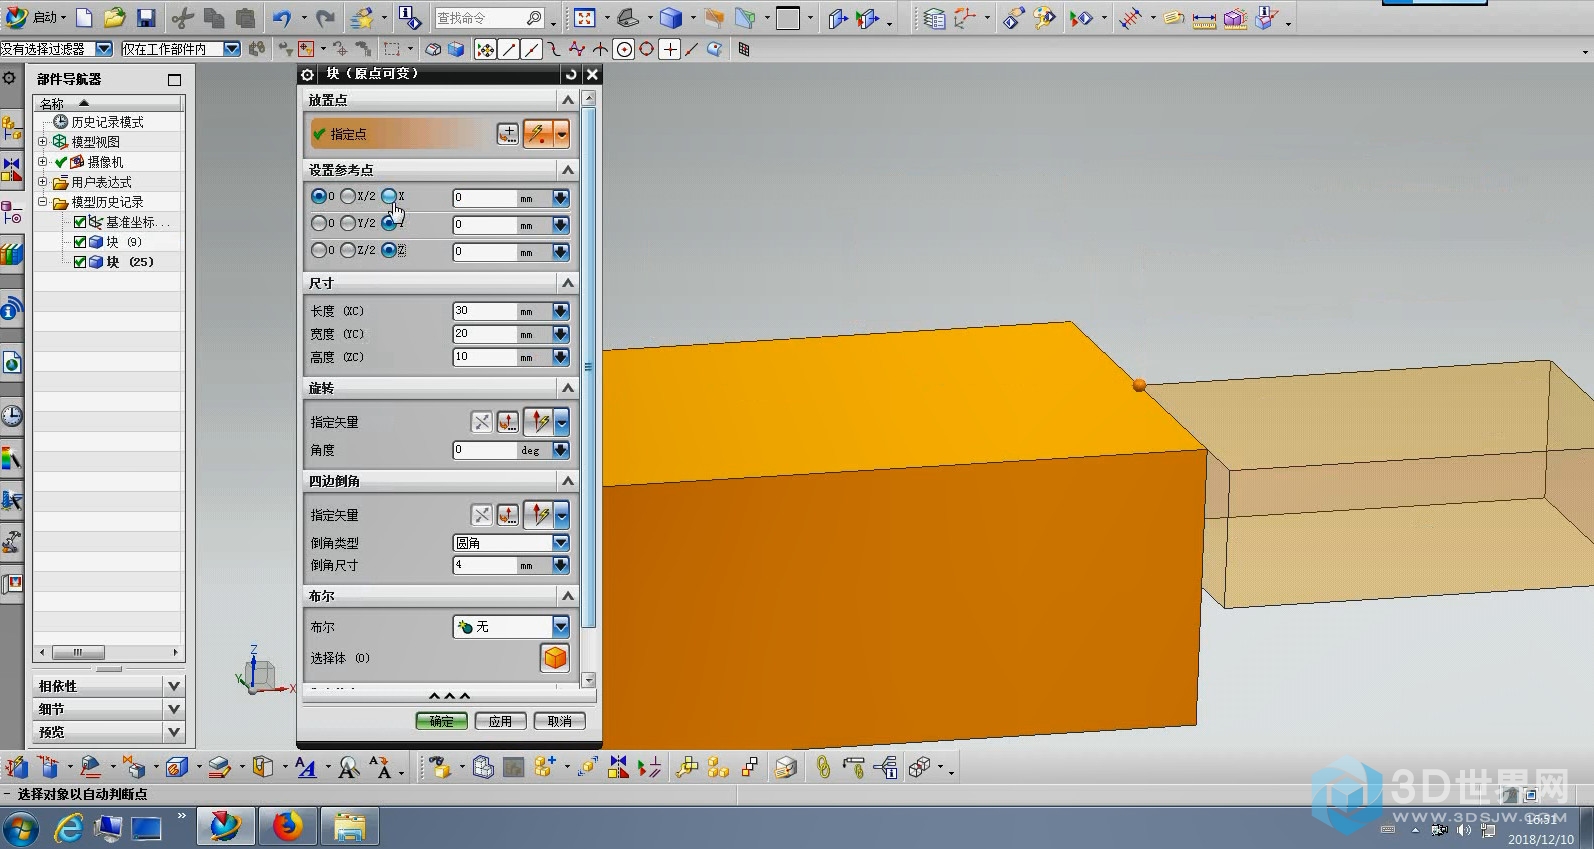Collapse the 放置点 section
Viewport: 1594px width, 849px height.
coord(568,100)
